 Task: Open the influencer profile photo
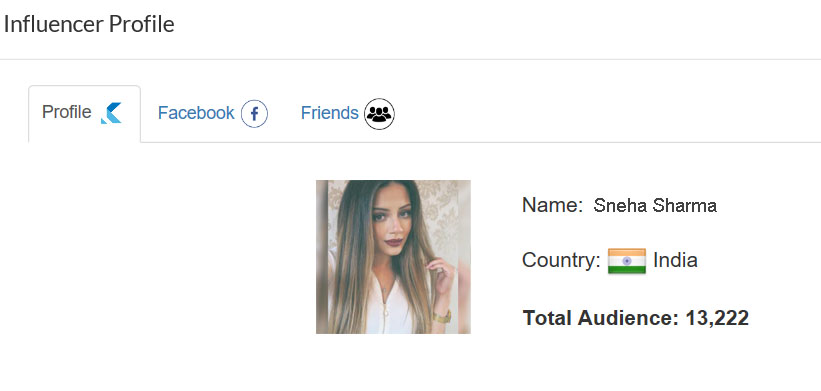(x=393, y=257)
